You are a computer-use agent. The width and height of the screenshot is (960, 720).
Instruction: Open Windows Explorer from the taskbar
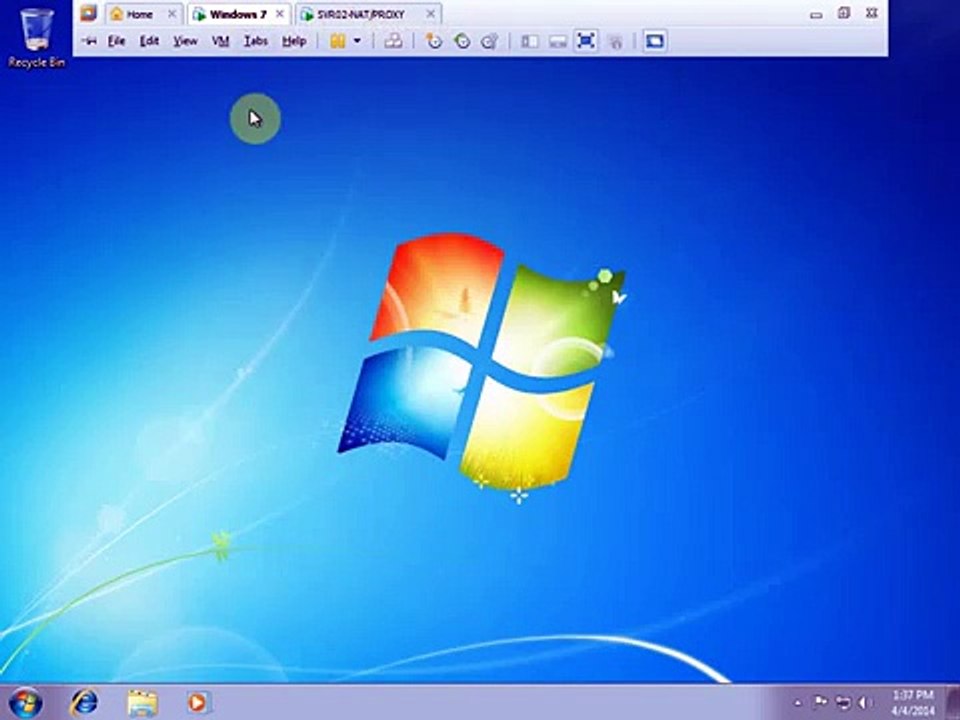click(142, 703)
